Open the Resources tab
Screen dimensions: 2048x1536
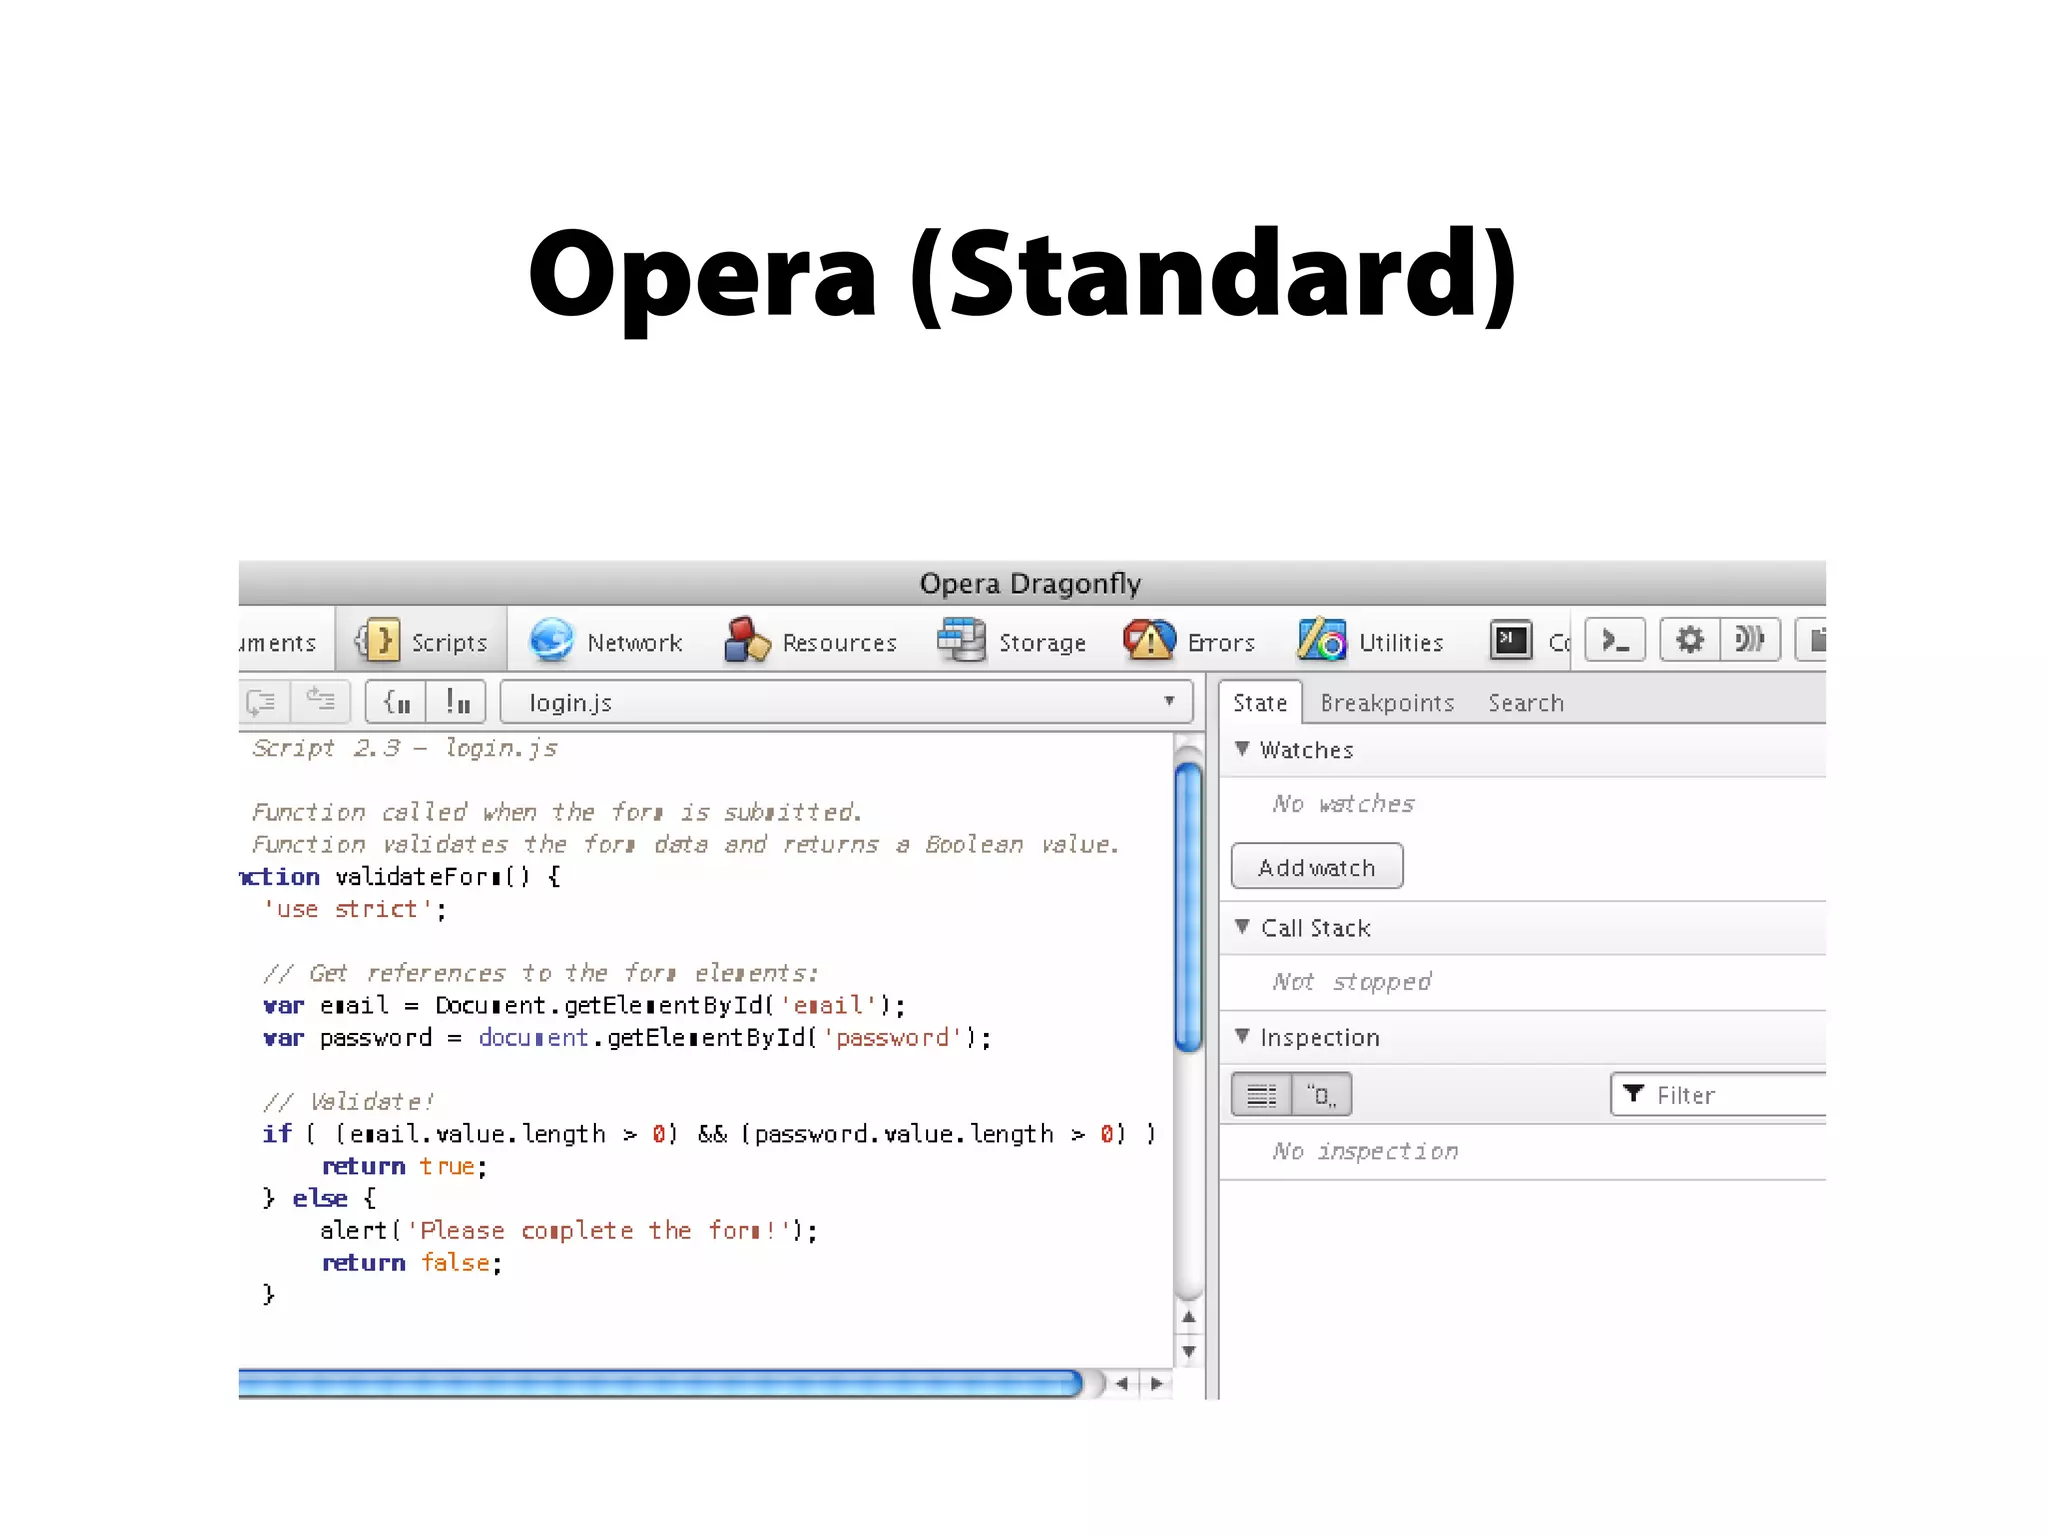(811, 641)
